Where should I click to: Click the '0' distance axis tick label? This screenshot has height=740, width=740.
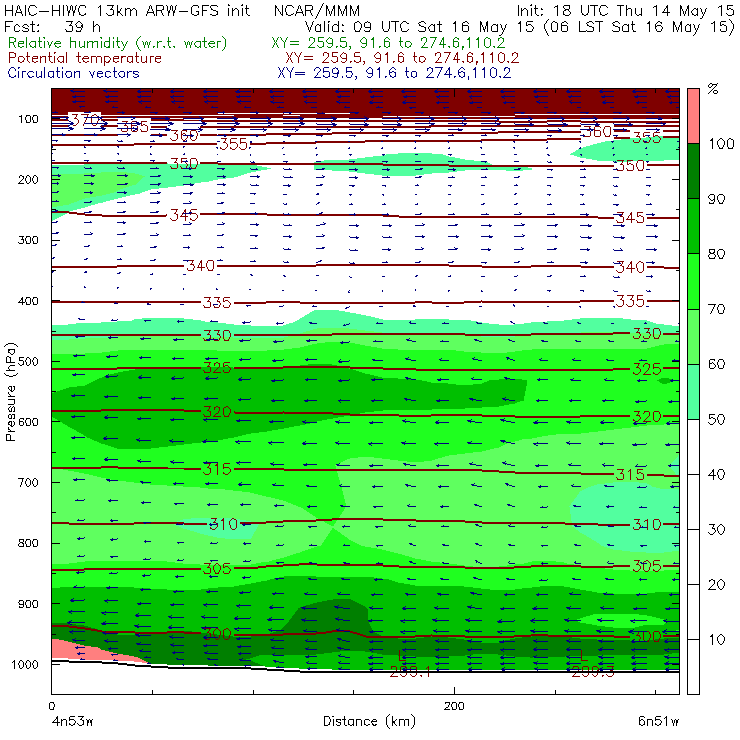coord(51,706)
